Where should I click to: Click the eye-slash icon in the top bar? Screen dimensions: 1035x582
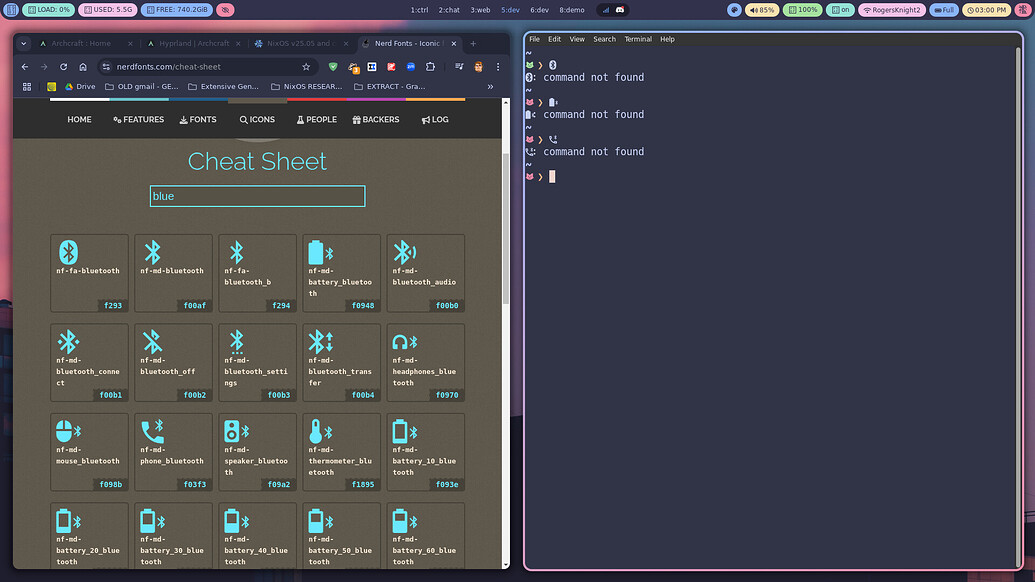[x=224, y=9]
